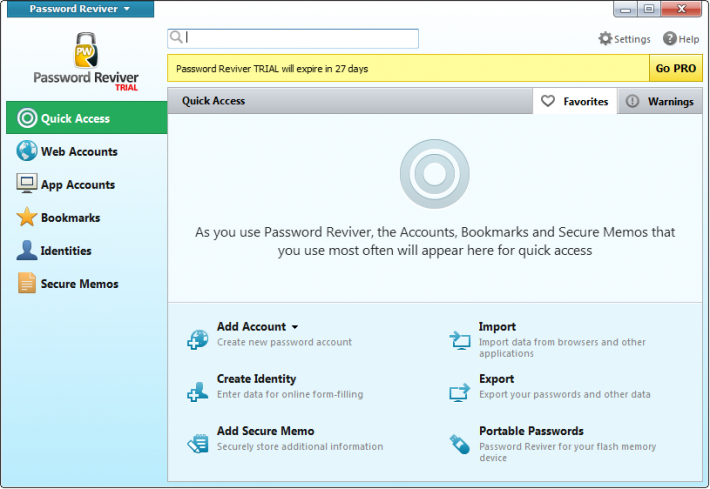Click the Web Accounts globe icon
The height and width of the screenshot is (489, 710).
click(27, 151)
